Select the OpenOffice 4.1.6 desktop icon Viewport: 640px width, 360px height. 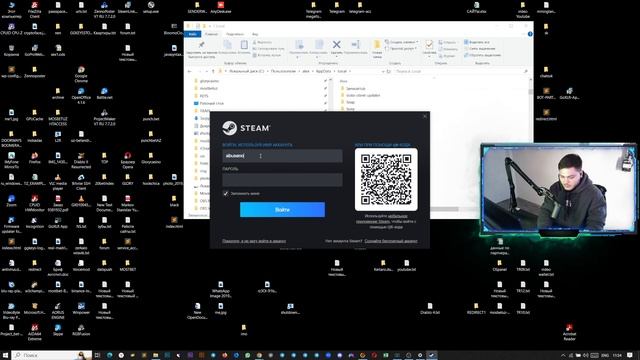pyautogui.click(x=81, y=96)
